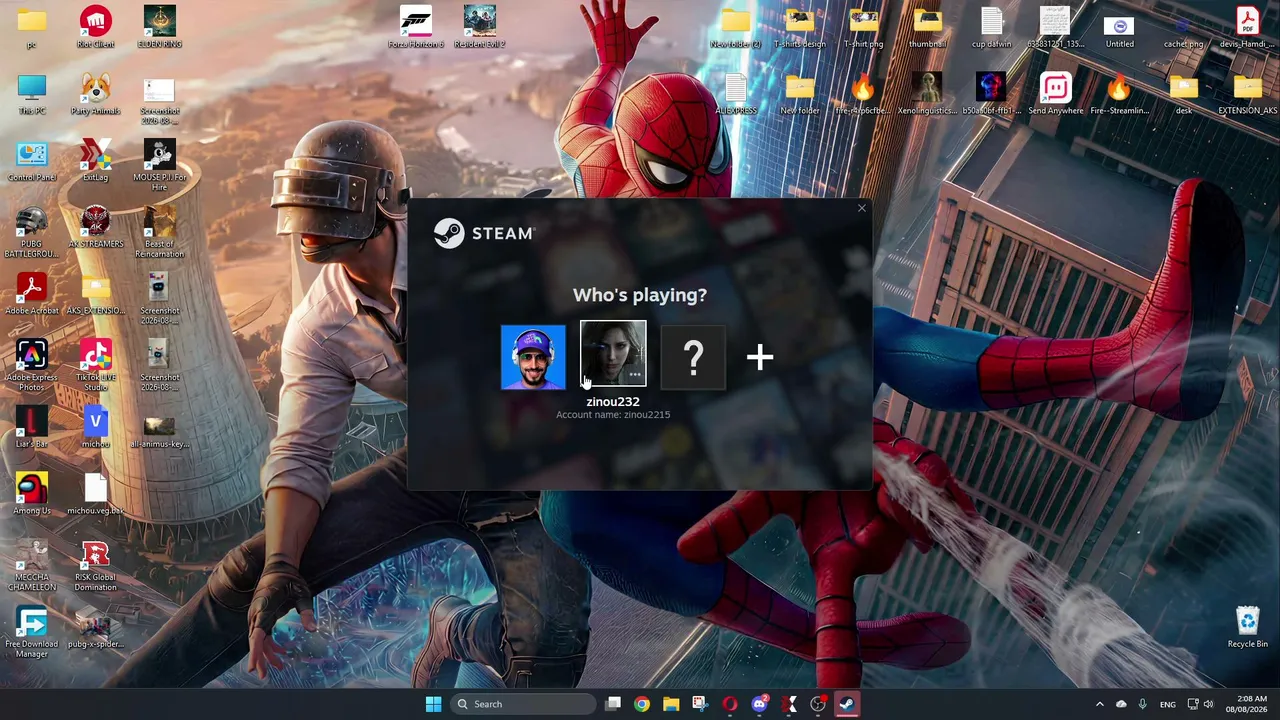
Task: Select the unknown question mark Steam account
Action: (693, 357)
